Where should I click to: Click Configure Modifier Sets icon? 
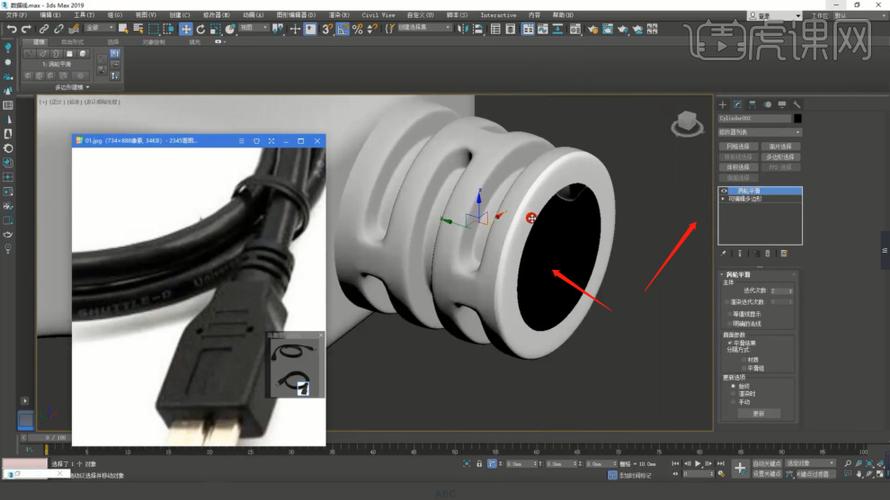click(784, 253)
